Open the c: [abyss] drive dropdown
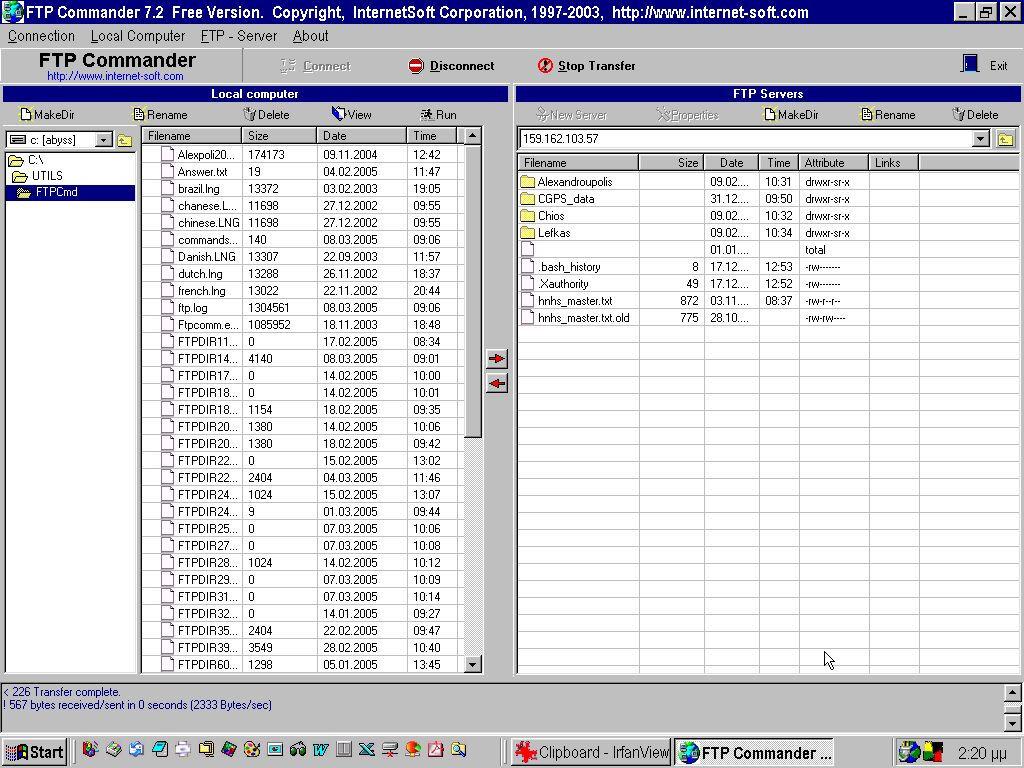 click(x=104, y=140)
